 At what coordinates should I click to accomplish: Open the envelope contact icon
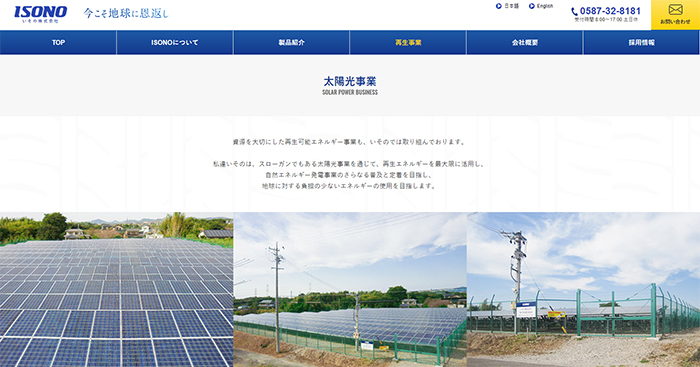click(675, 9)
